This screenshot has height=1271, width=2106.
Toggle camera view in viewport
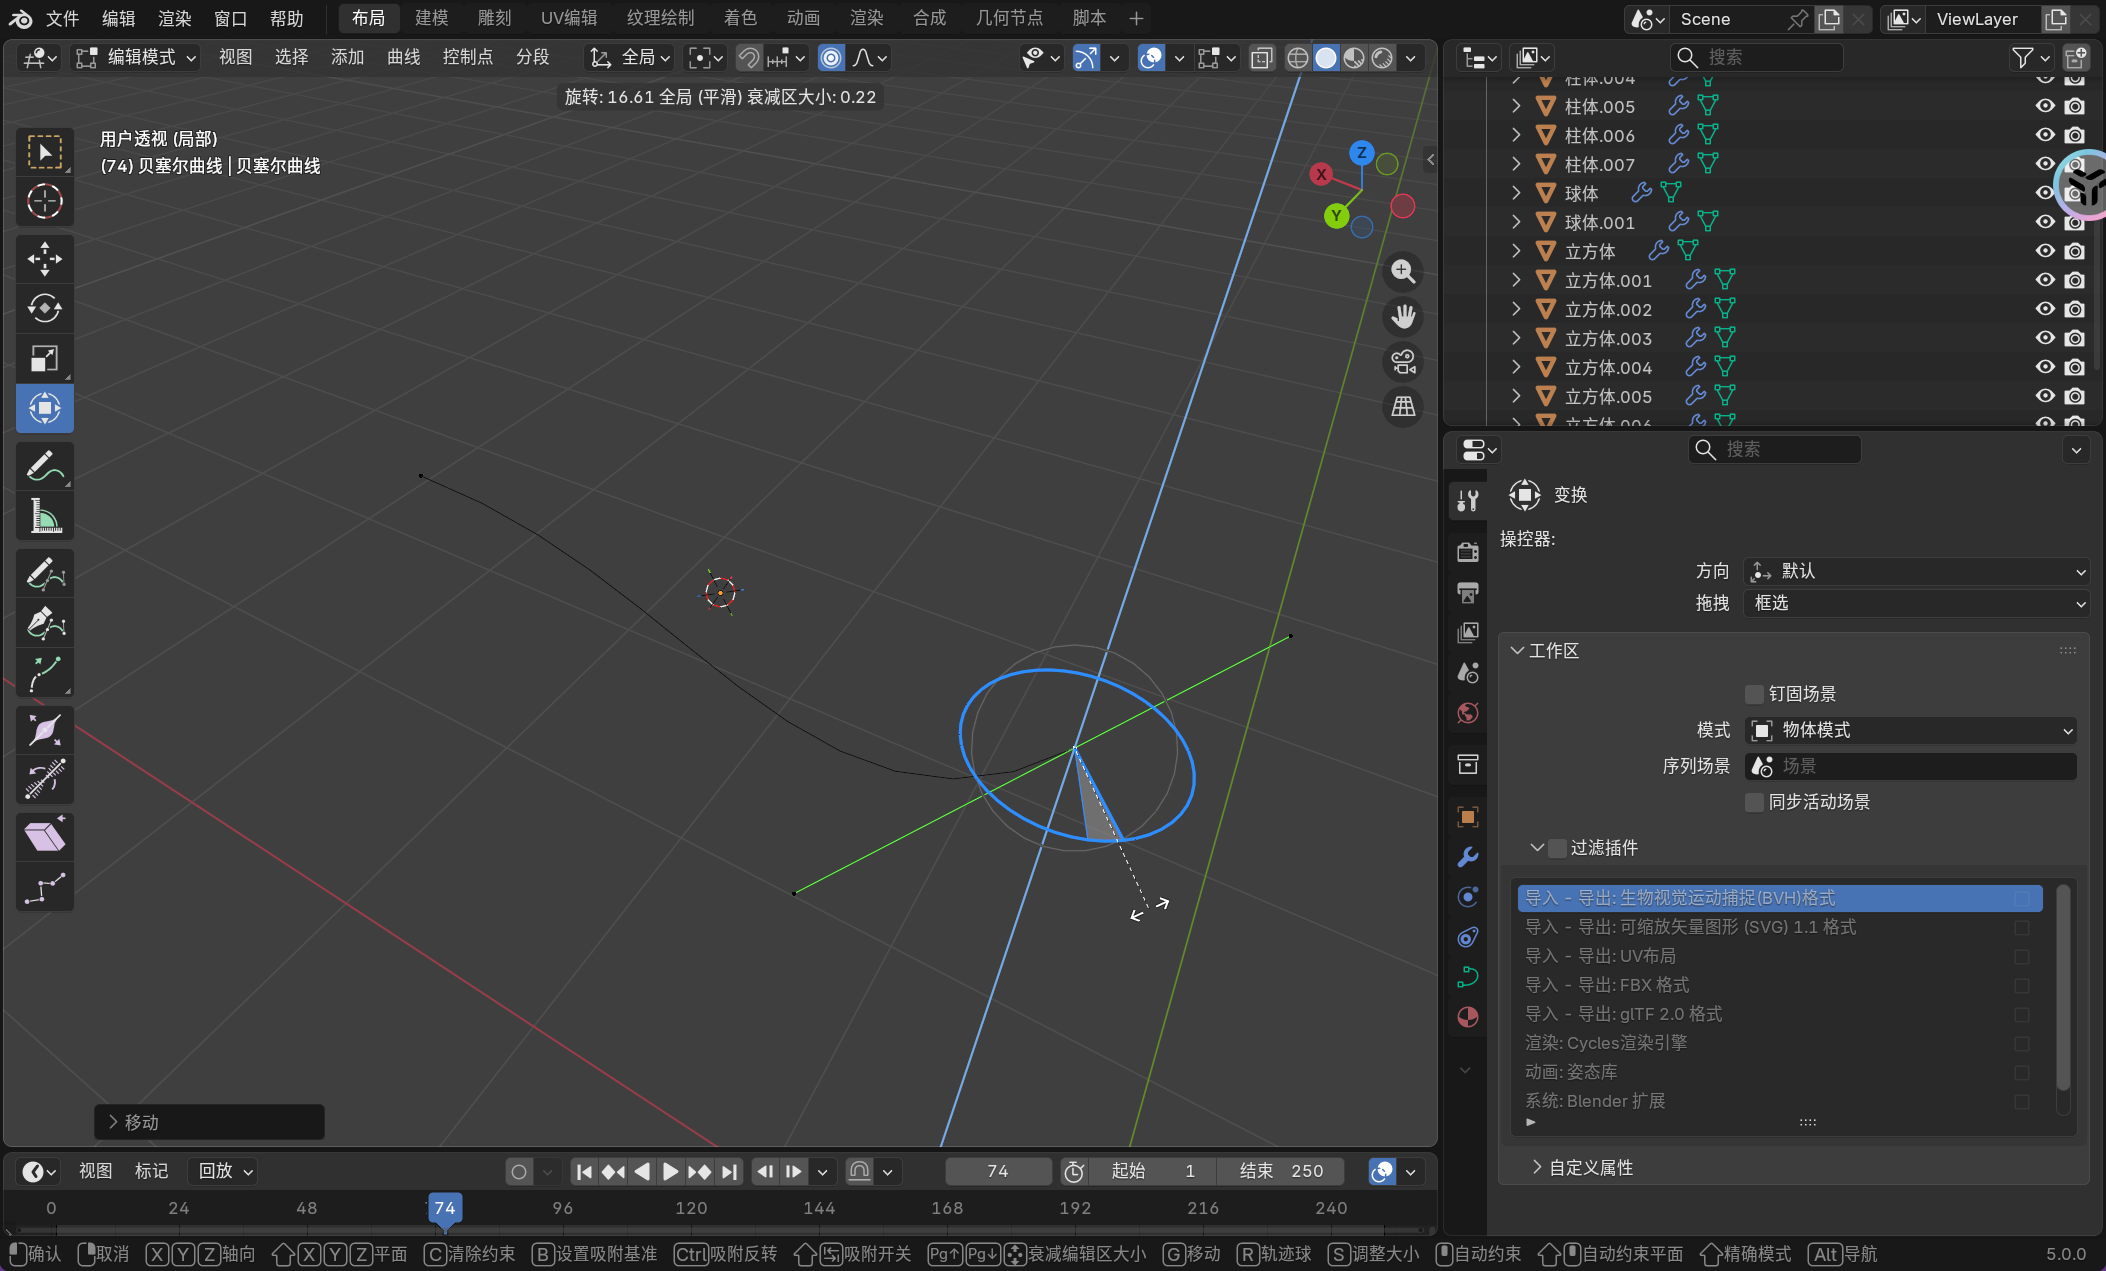click(1403, 362)
